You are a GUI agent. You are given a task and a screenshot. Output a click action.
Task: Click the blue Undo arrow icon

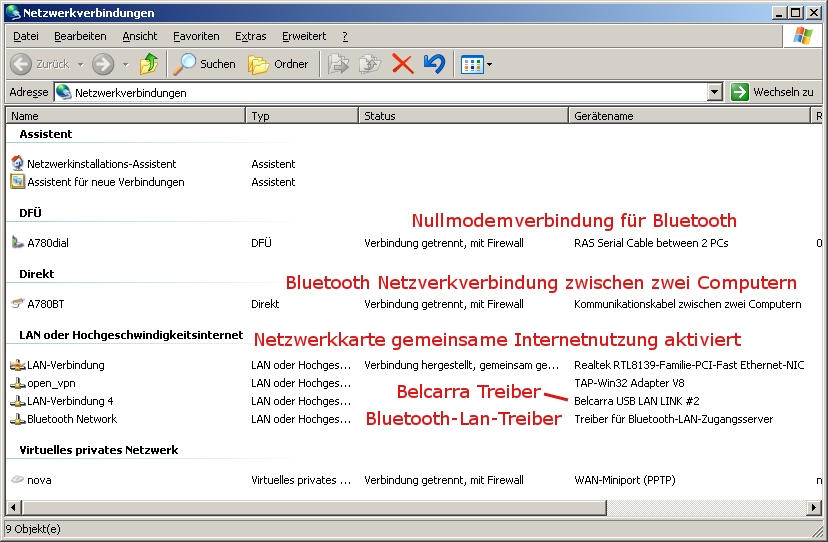[x=433, y=64]
